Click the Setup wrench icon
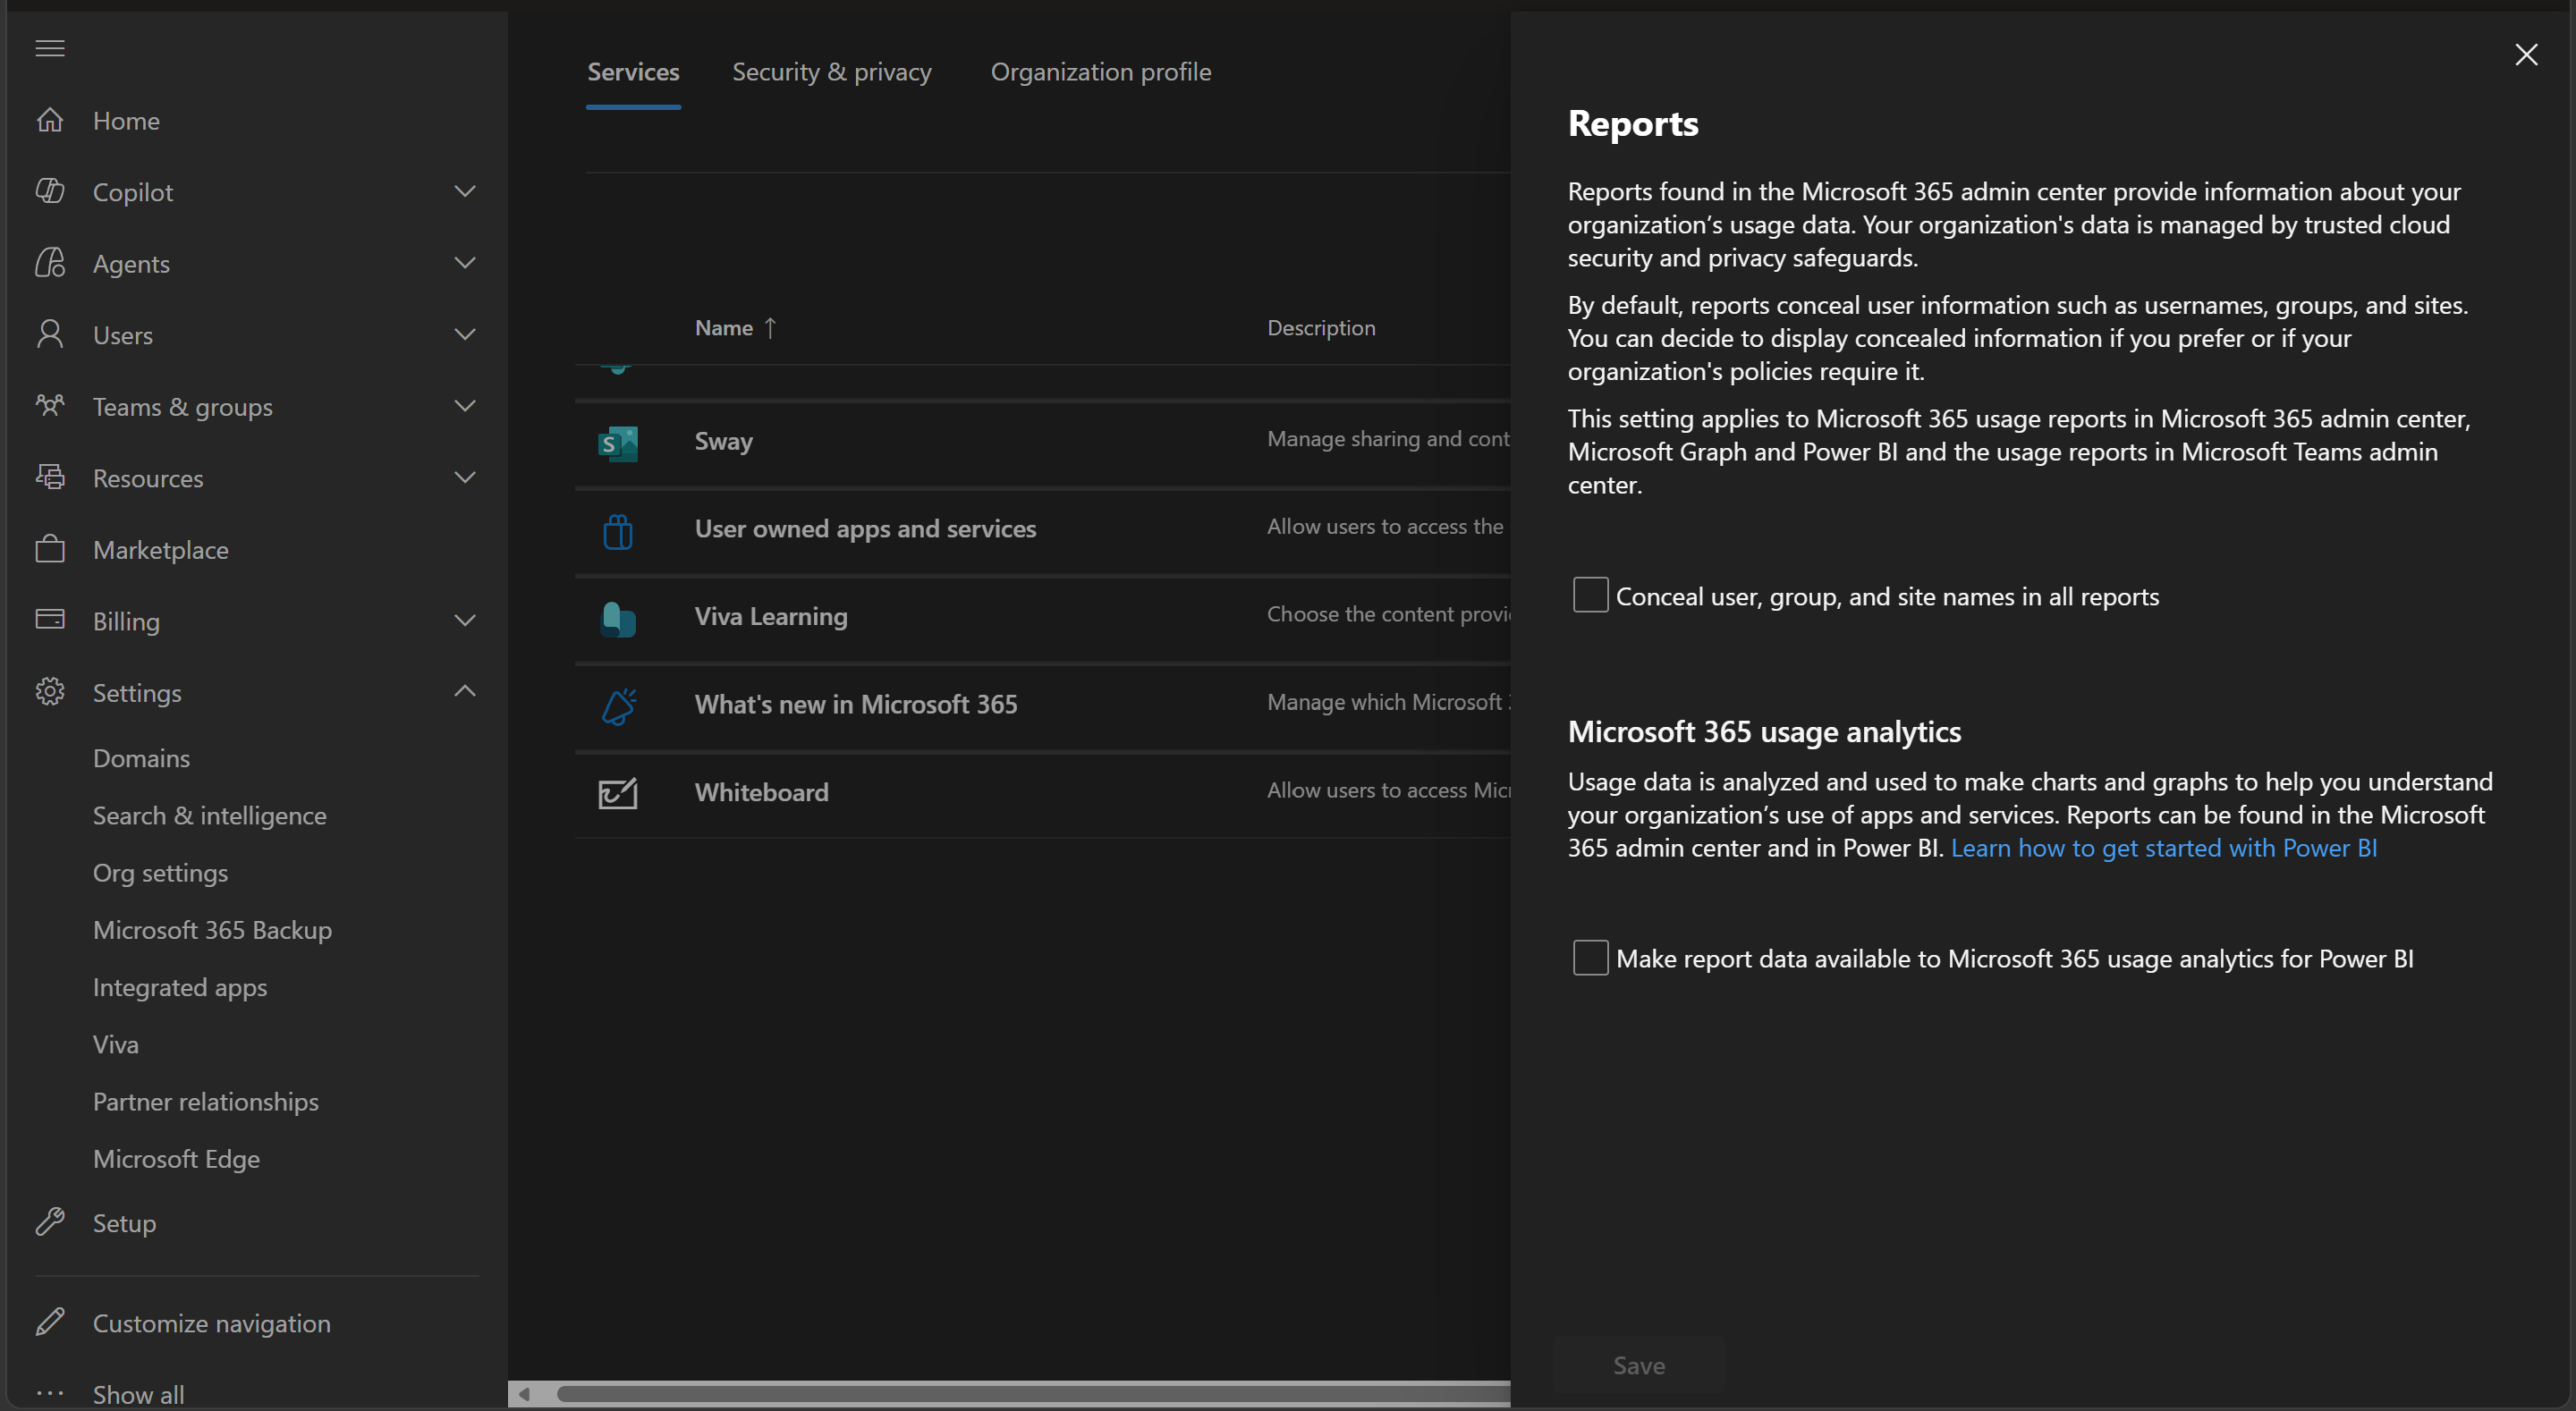Image resolution: width=2576 pixels, height=1411 pixels. (50, 1222)
